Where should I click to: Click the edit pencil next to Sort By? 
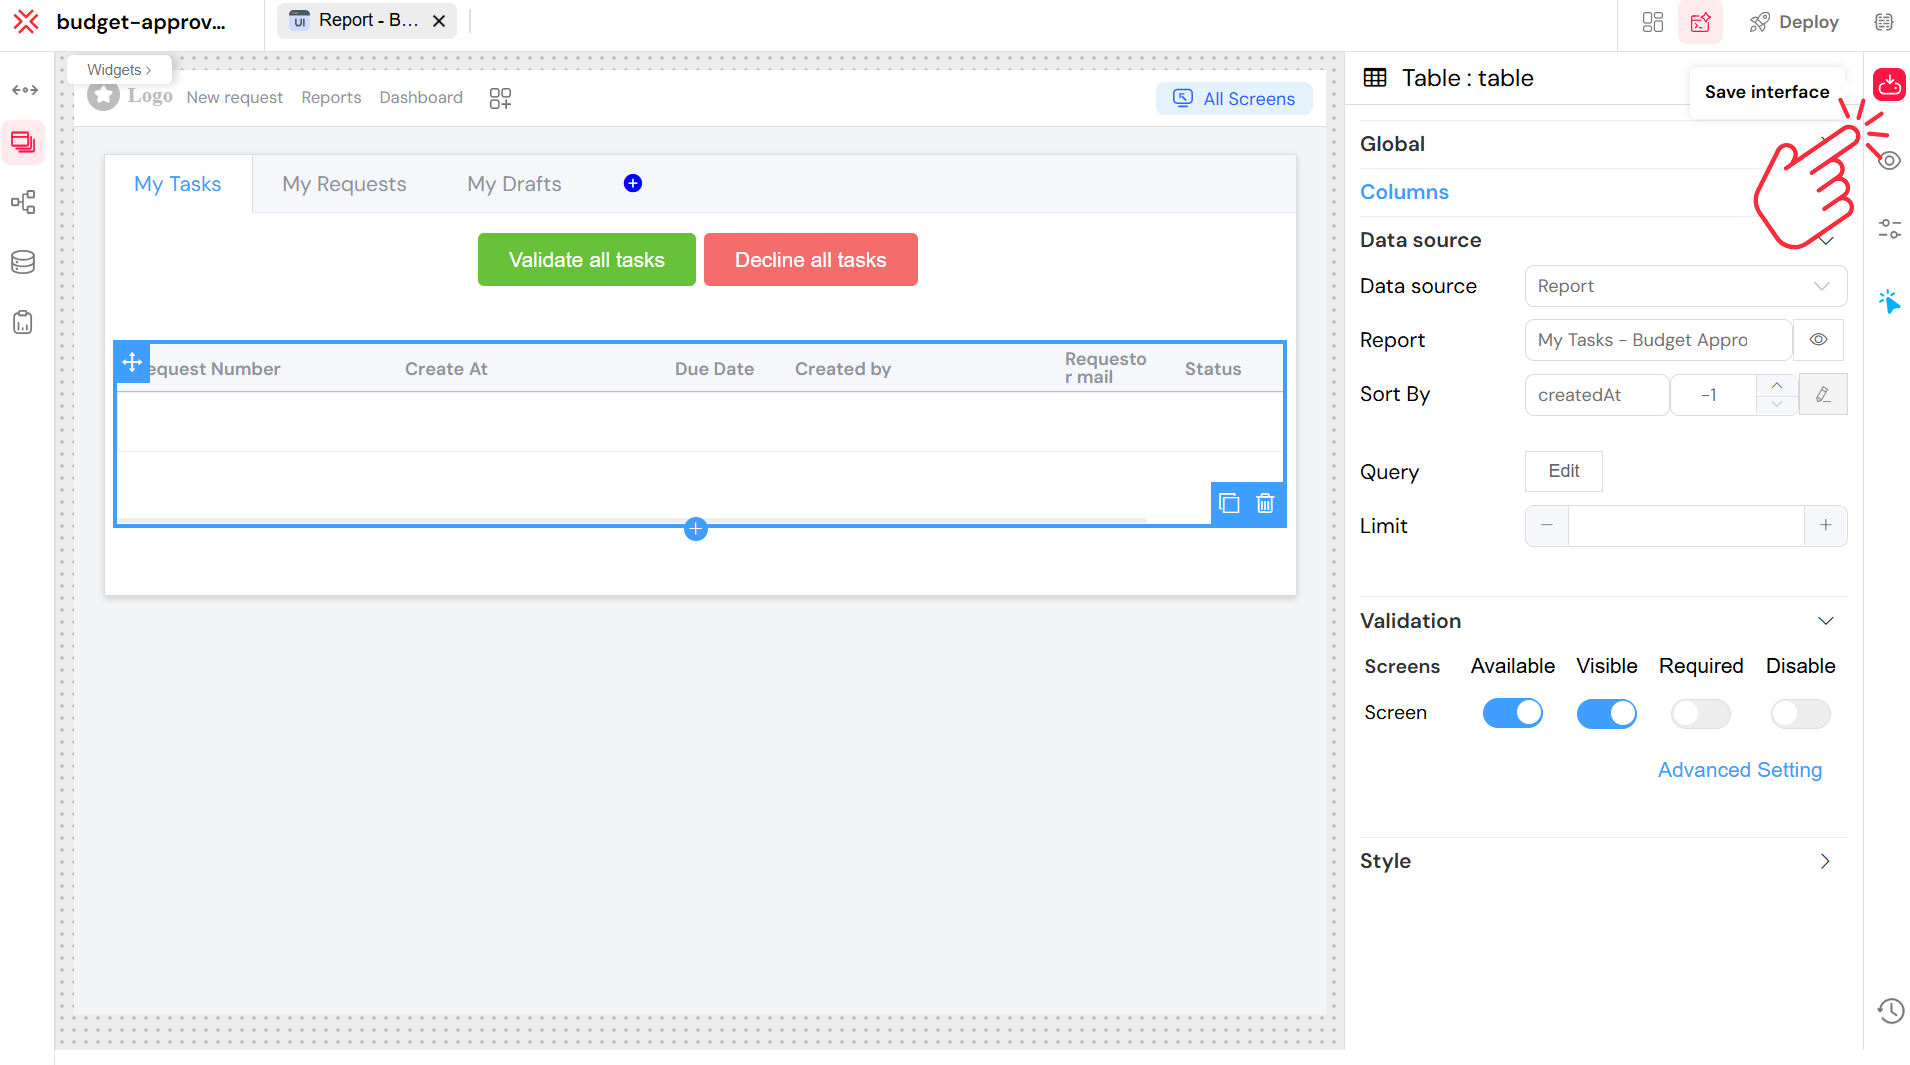click(x=1823, y=394)
